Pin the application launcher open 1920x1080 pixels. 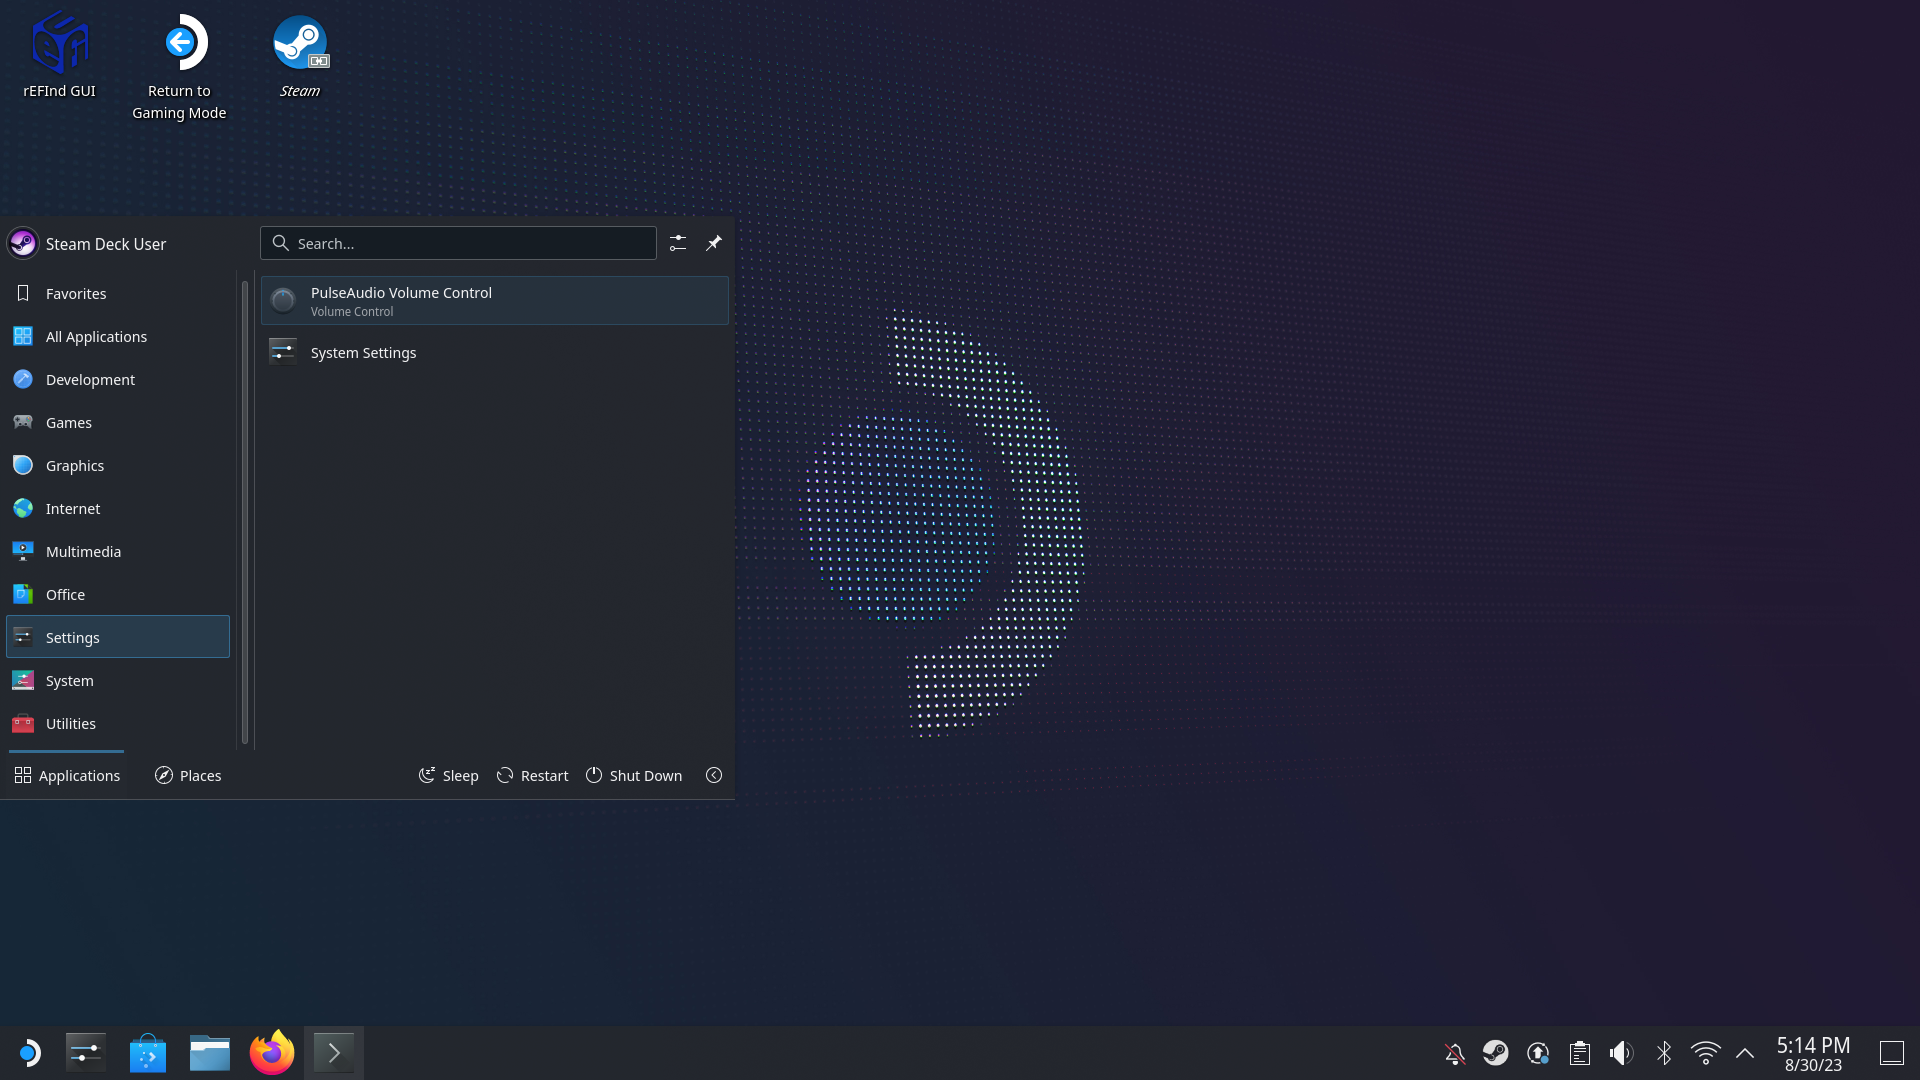pyautogui.click(x=714, y=243)
